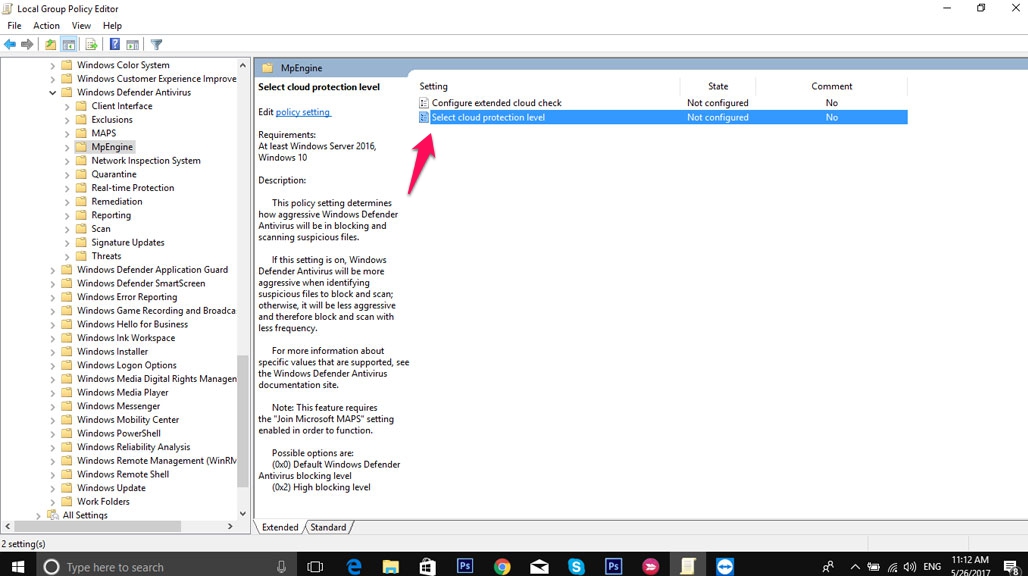This screenshot has width=1028, height=576.
Task: Go up one level with folder icon
Action: point(50,45)
